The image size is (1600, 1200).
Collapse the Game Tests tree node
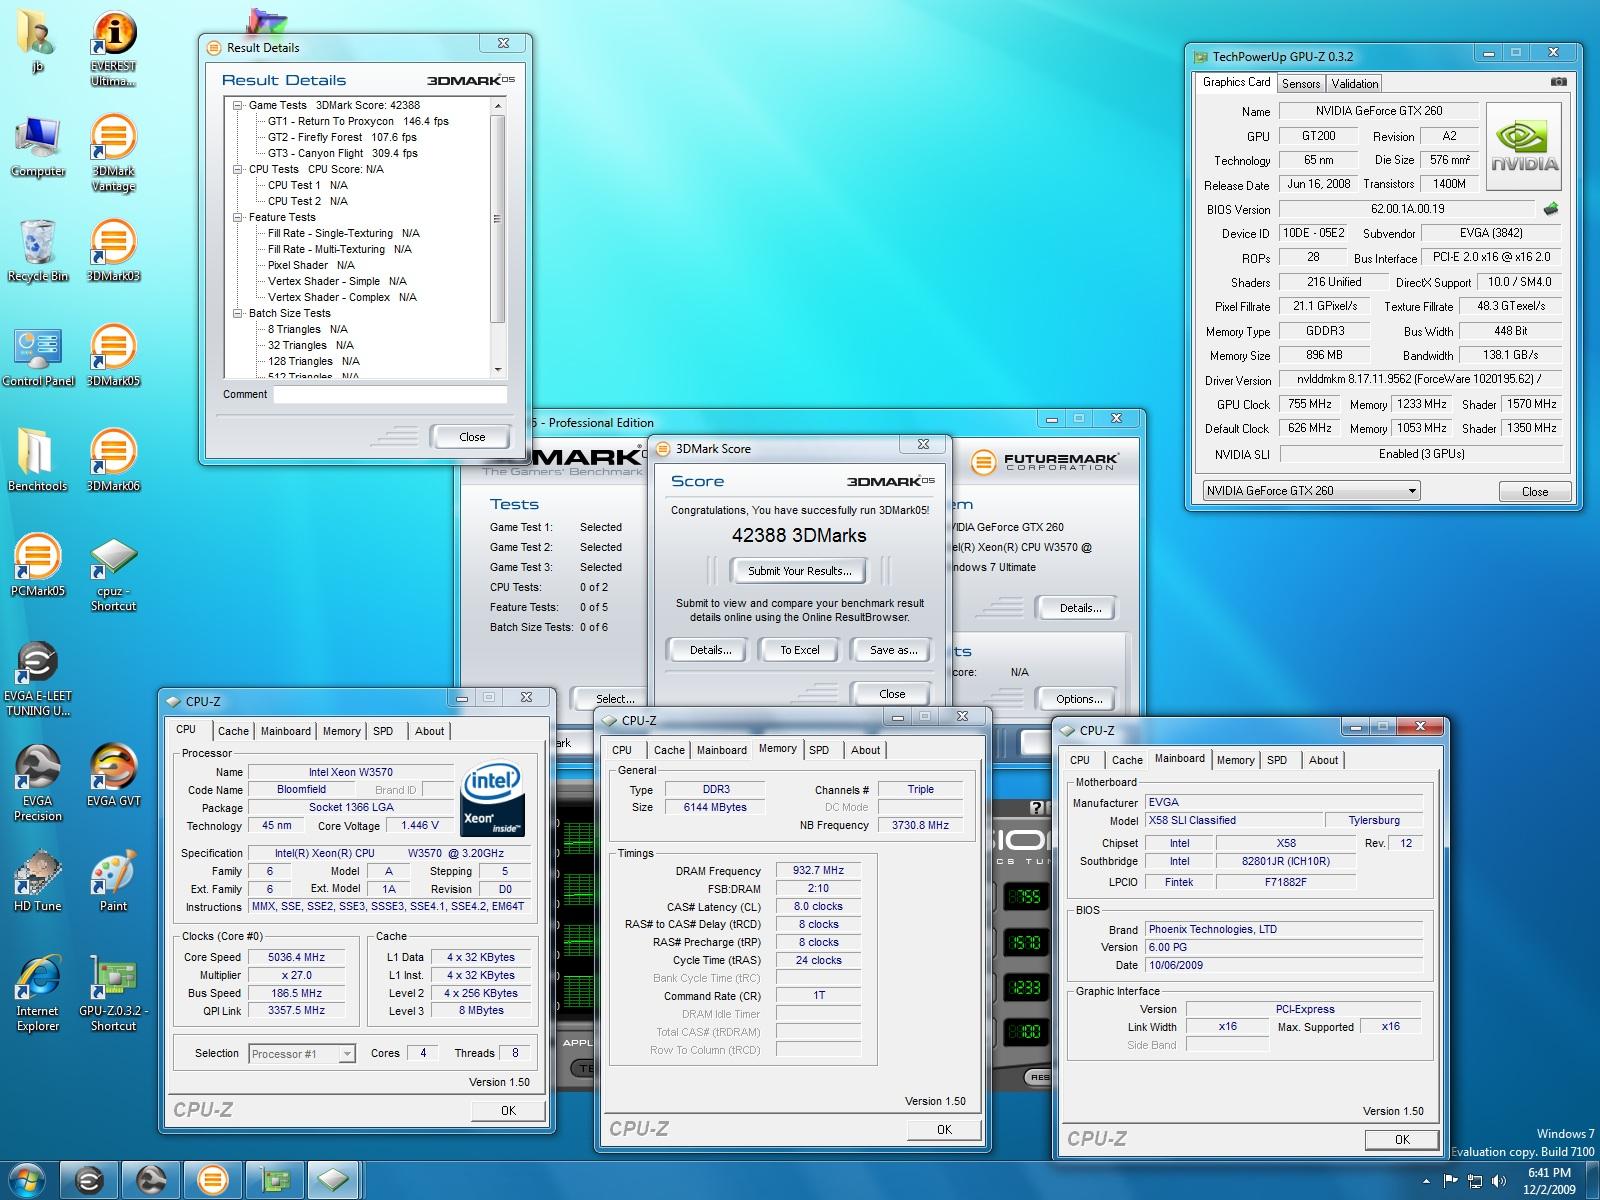coord(238,105)
